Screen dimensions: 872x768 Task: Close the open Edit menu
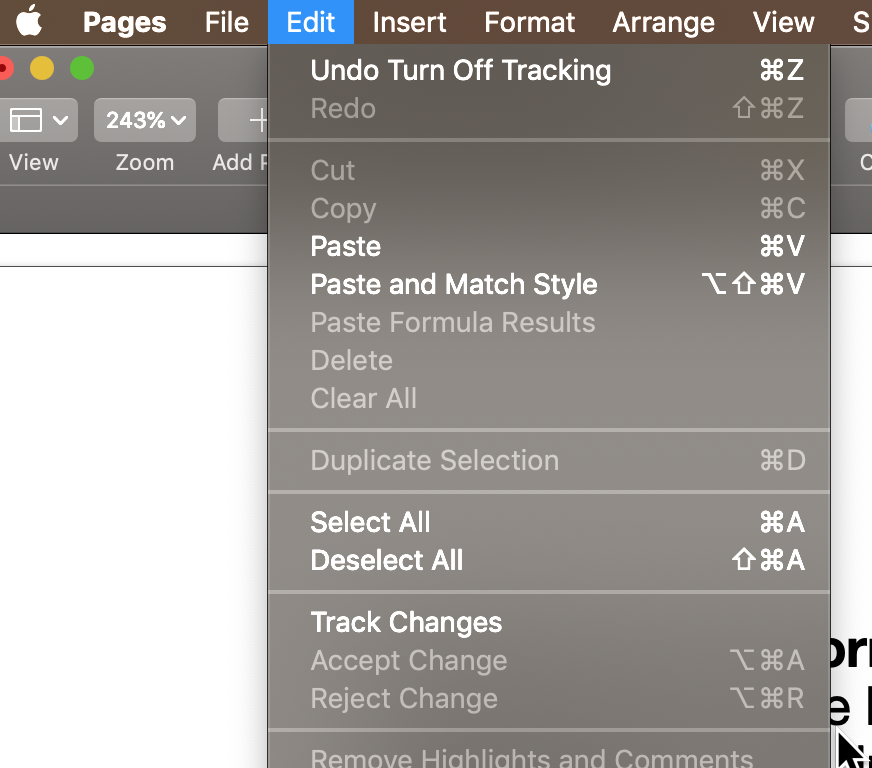click(x=310, y=21)
